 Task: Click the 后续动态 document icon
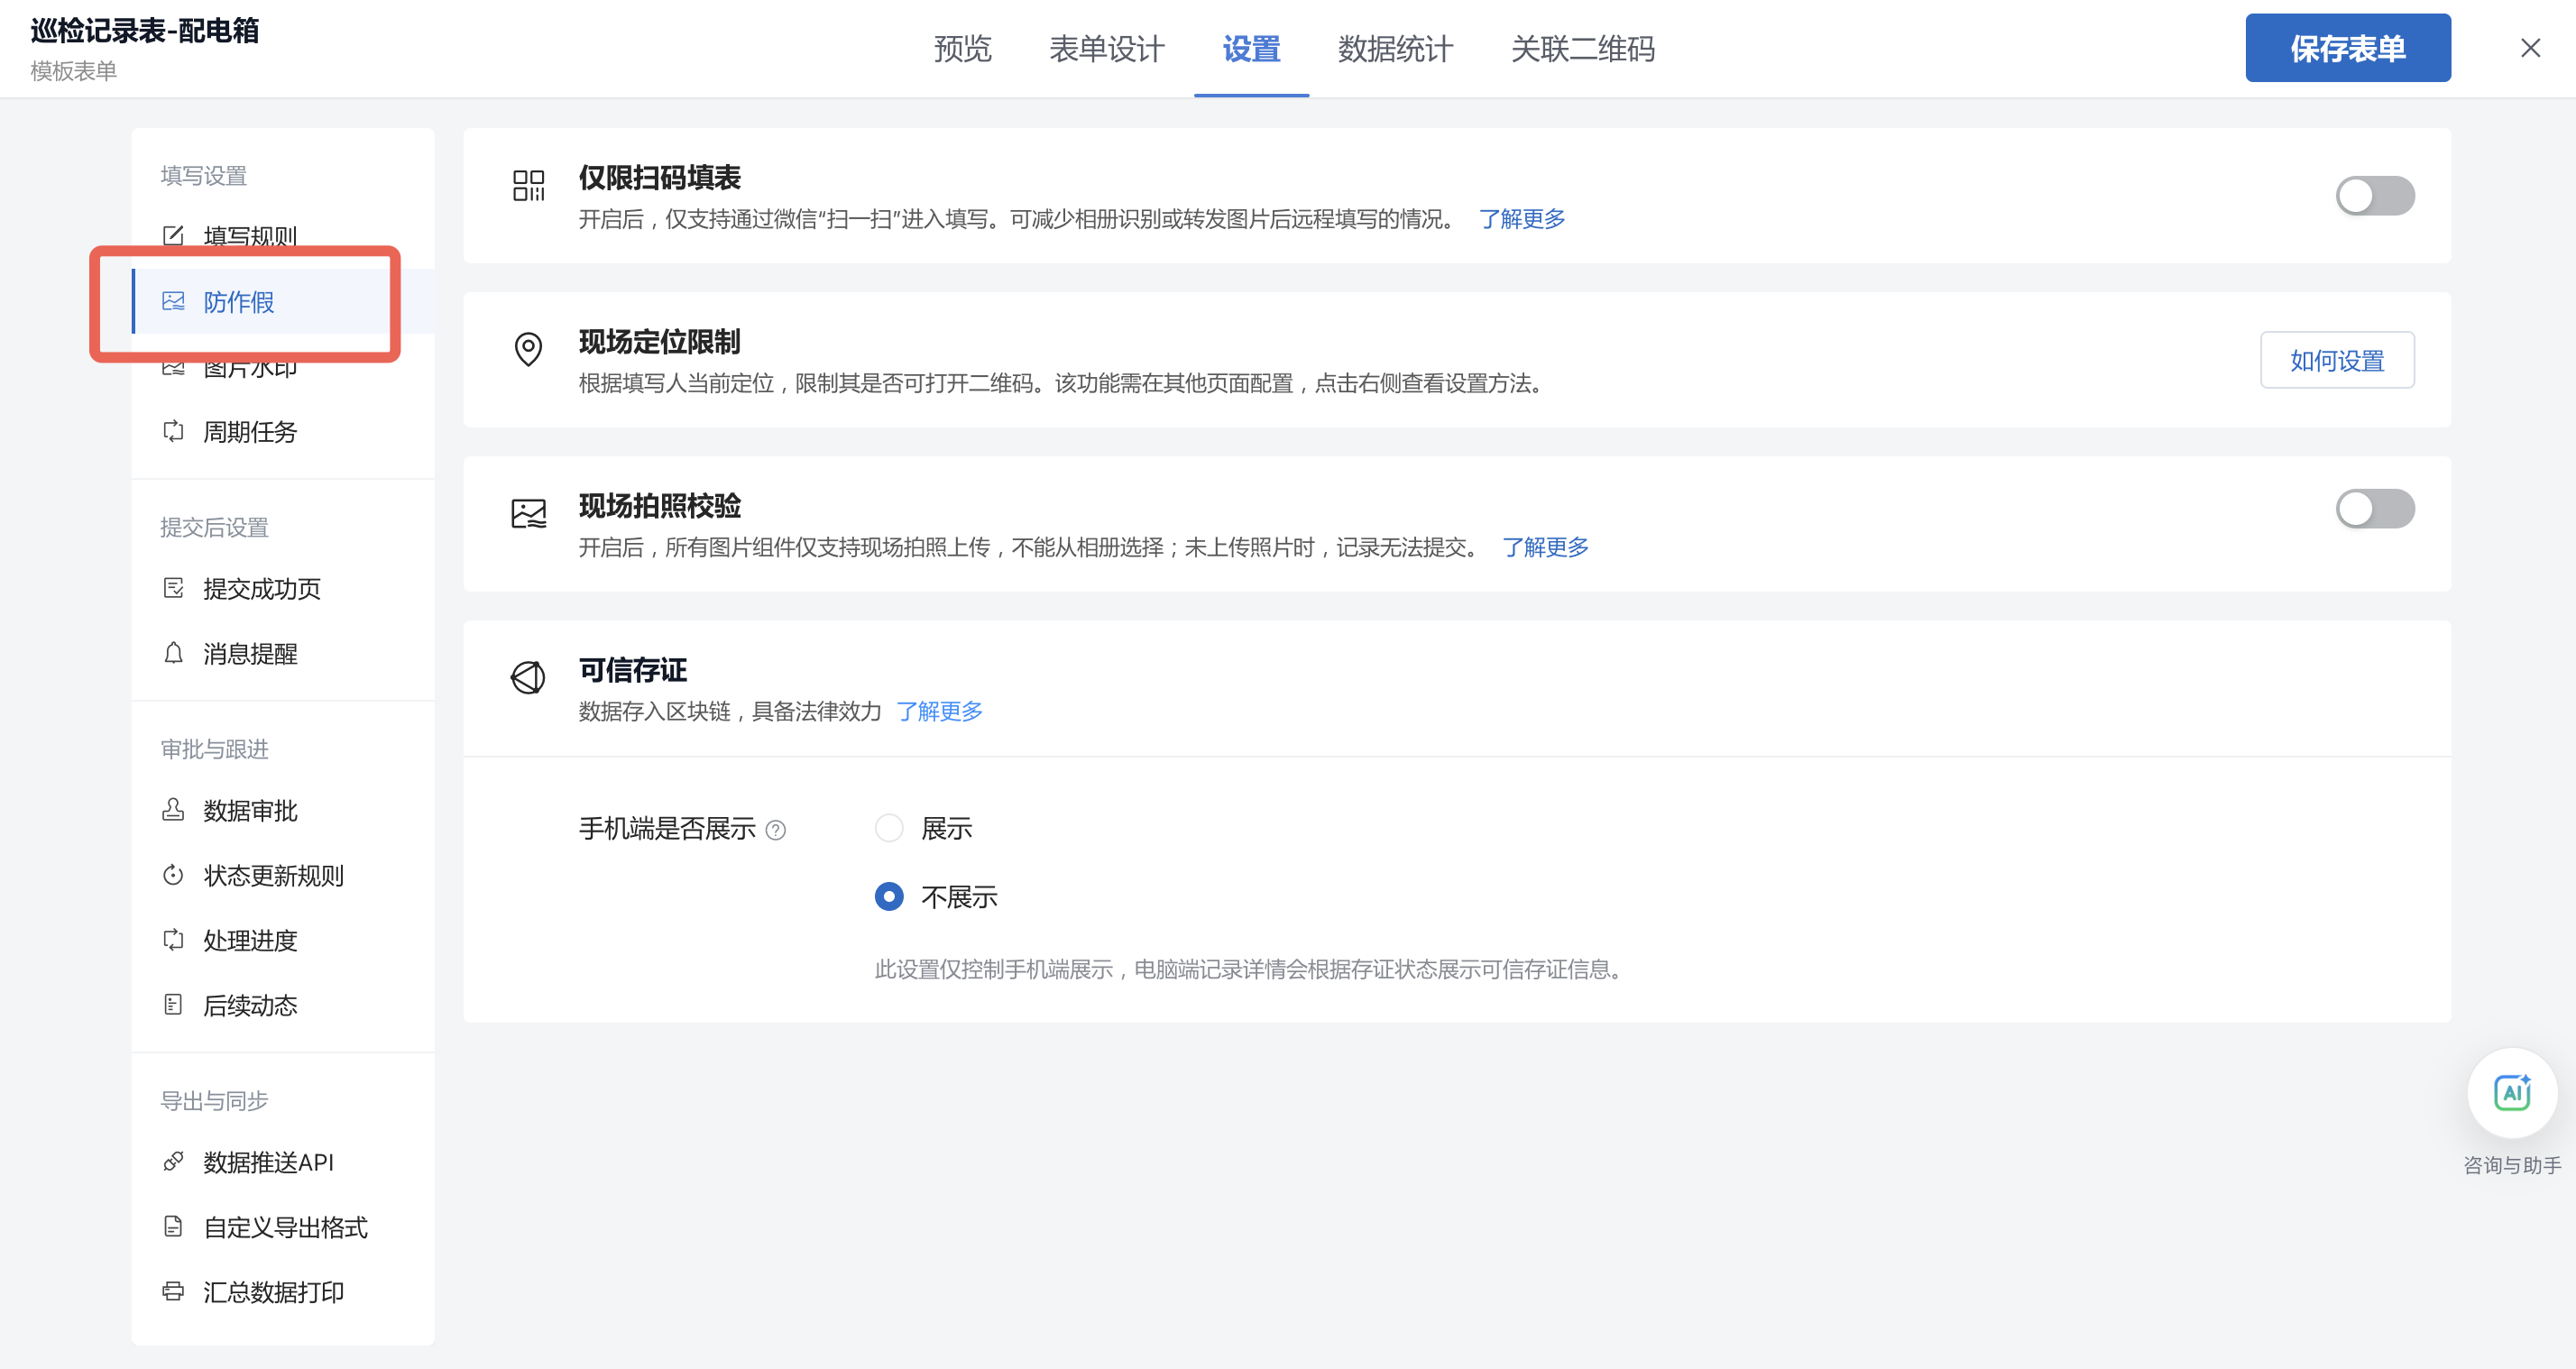tap(173, 1005)
